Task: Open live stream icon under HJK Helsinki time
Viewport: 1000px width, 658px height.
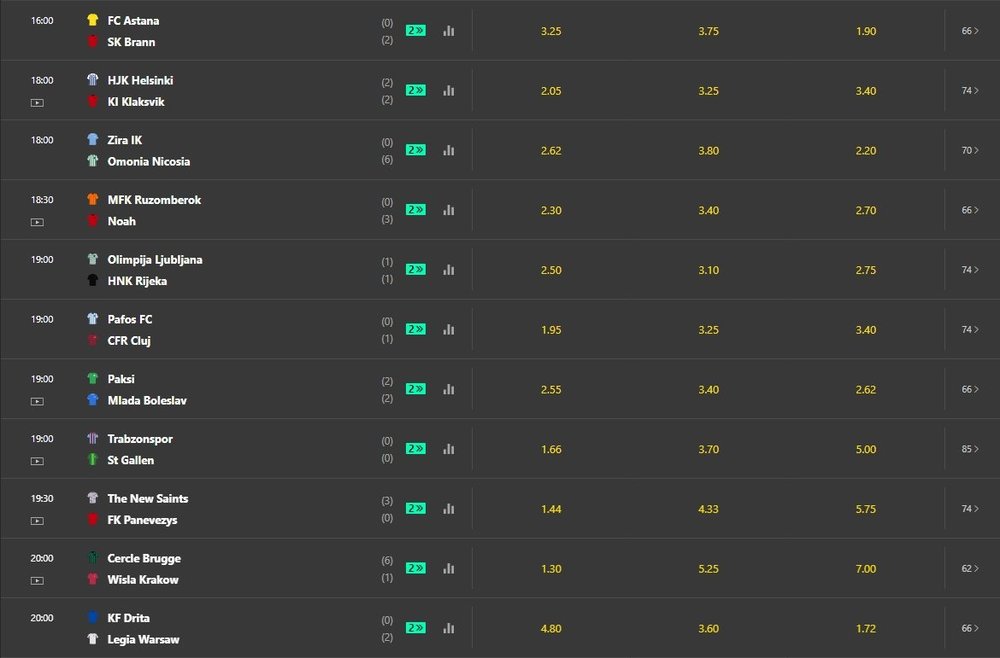Action: pos(38,103)
